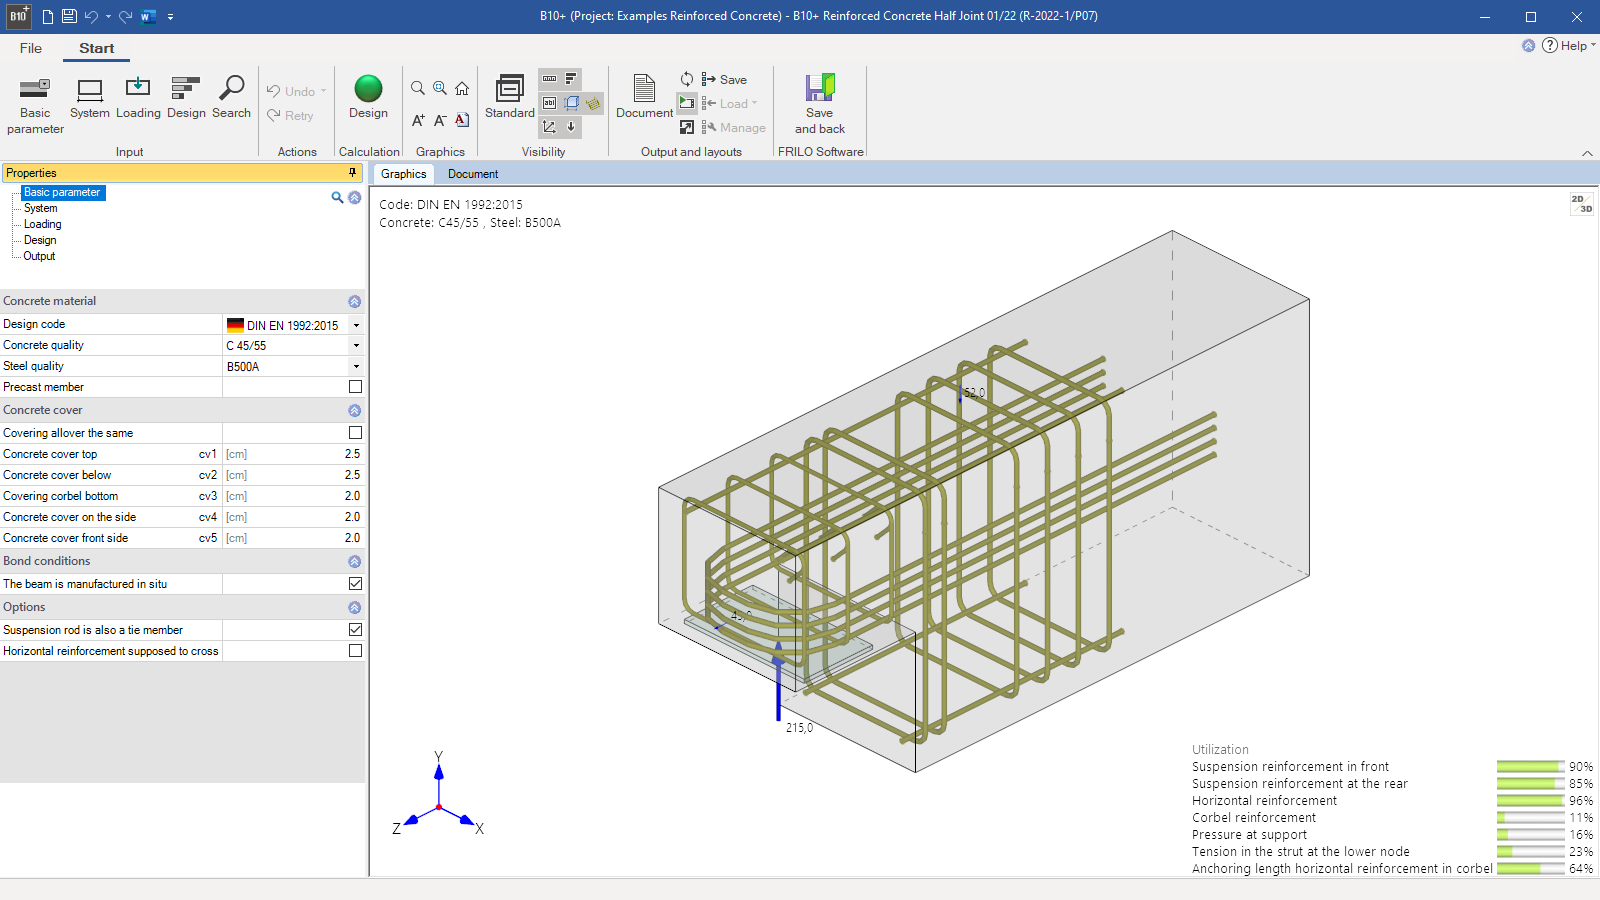Screen dimensions: 1600x900
Task: Open the Design code dropdown
Action: click(356, 325)
